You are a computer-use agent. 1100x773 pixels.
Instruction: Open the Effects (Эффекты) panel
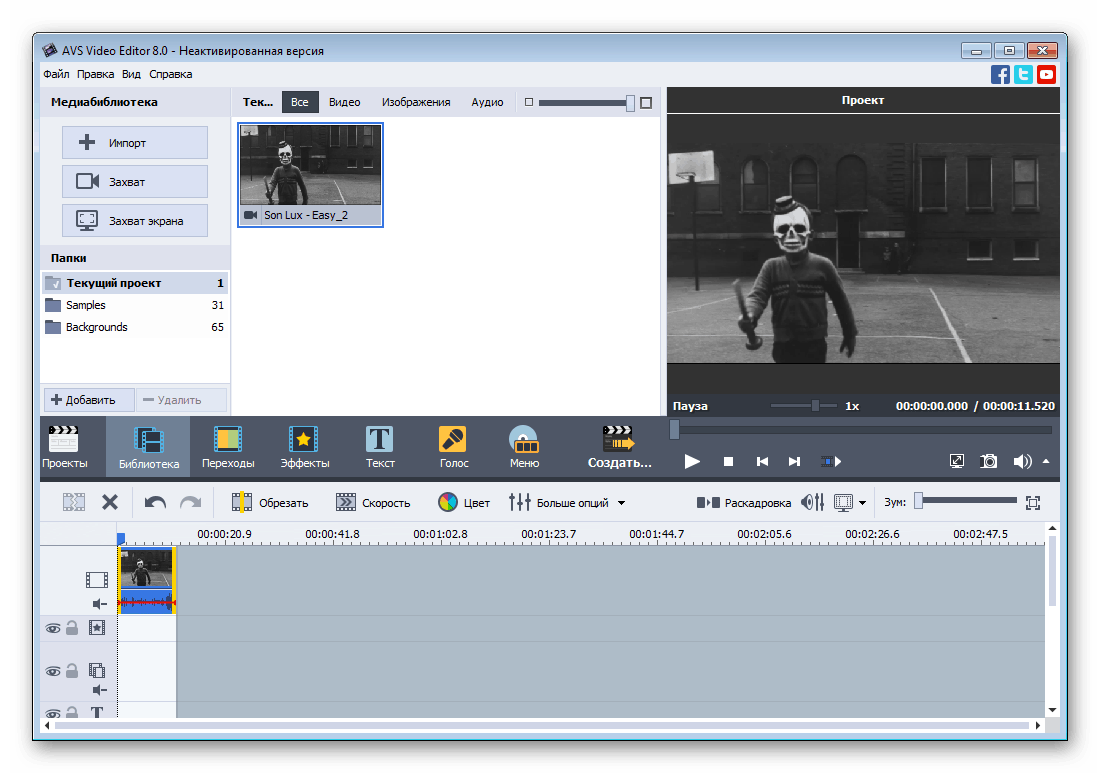click(304, 447)
